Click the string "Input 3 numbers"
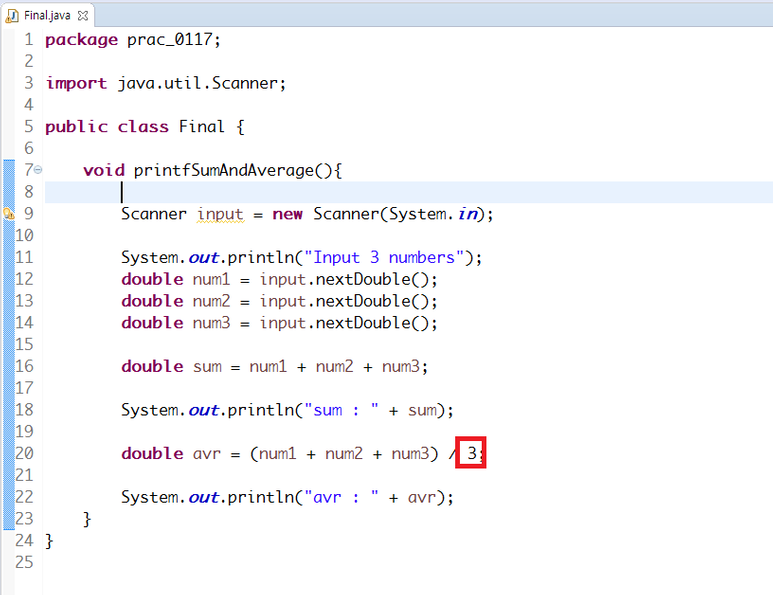This screenshot has height=595, width=773. tap(384, 257)
